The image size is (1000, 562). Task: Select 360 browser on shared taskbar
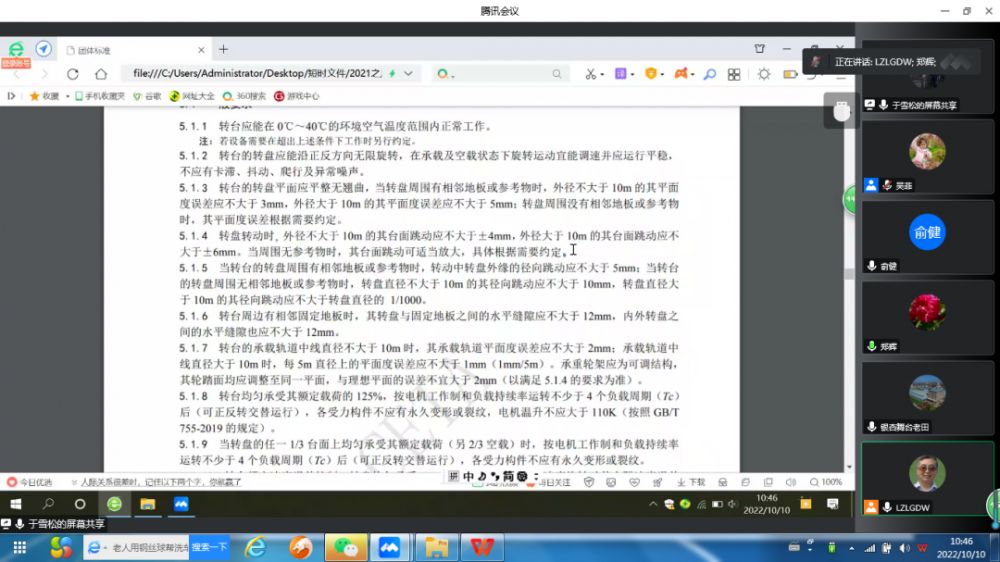114,504
